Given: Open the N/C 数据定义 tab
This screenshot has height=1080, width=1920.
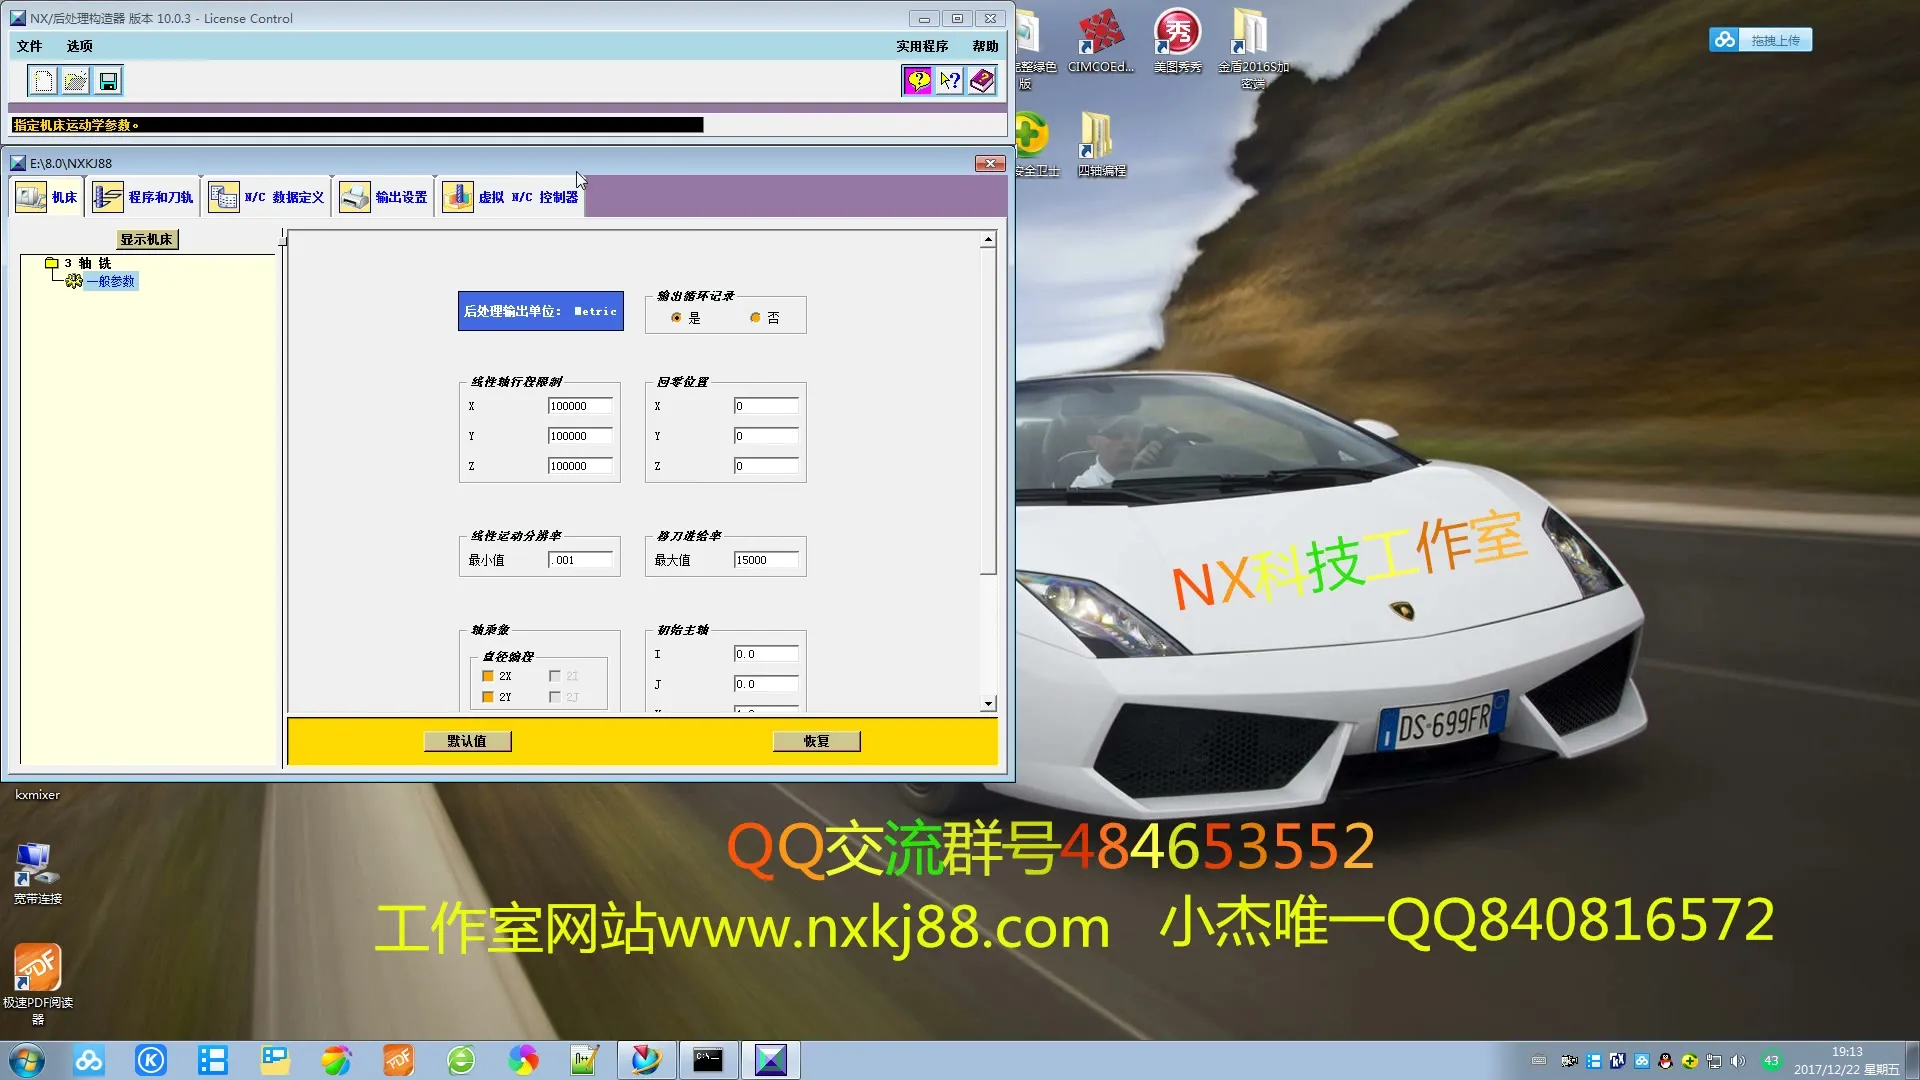Looking at the screenshot, I should 267,197.
